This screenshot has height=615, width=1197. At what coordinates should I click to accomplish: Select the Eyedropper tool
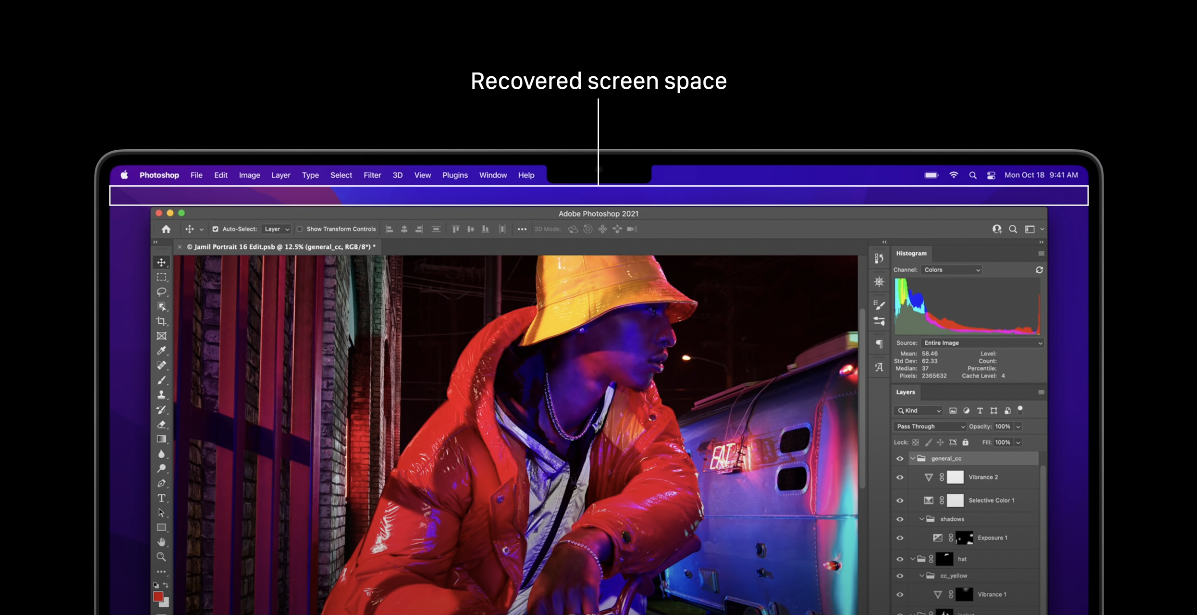click(x=161, y=351)
